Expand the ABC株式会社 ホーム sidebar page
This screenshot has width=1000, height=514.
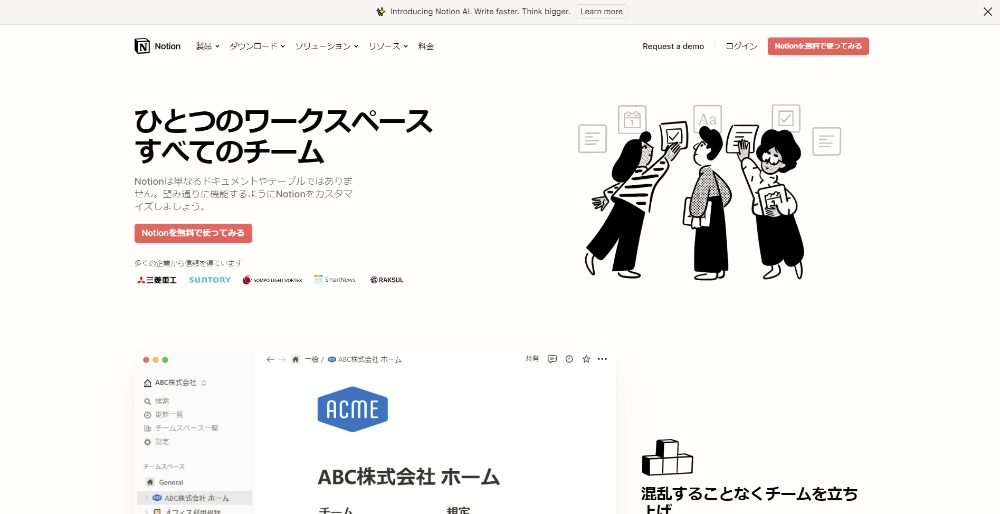(145, 498)
